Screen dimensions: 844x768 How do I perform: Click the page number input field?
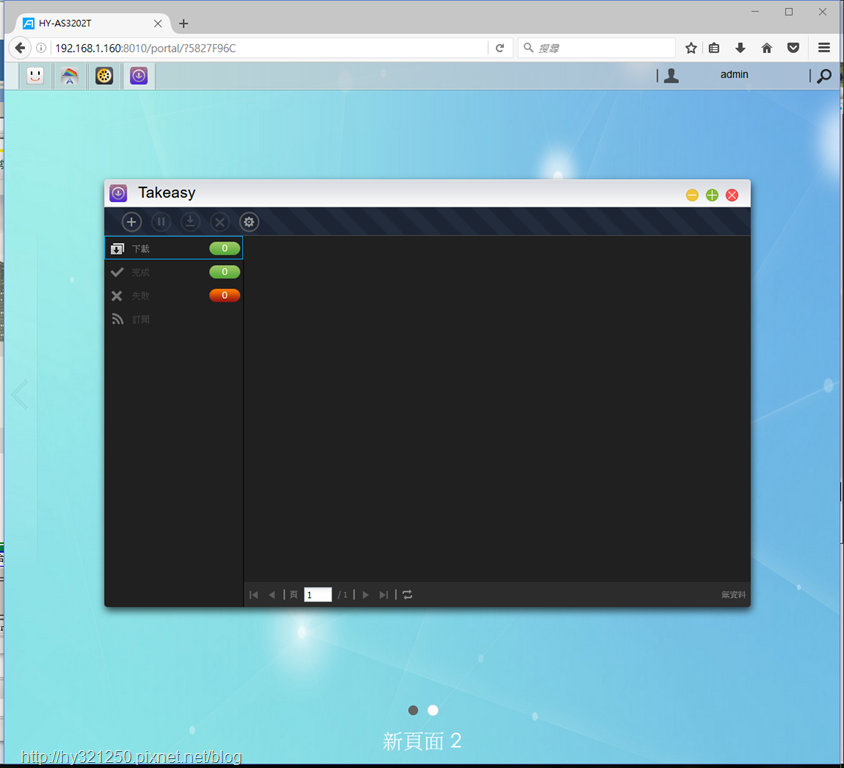[x=318, y=595]
